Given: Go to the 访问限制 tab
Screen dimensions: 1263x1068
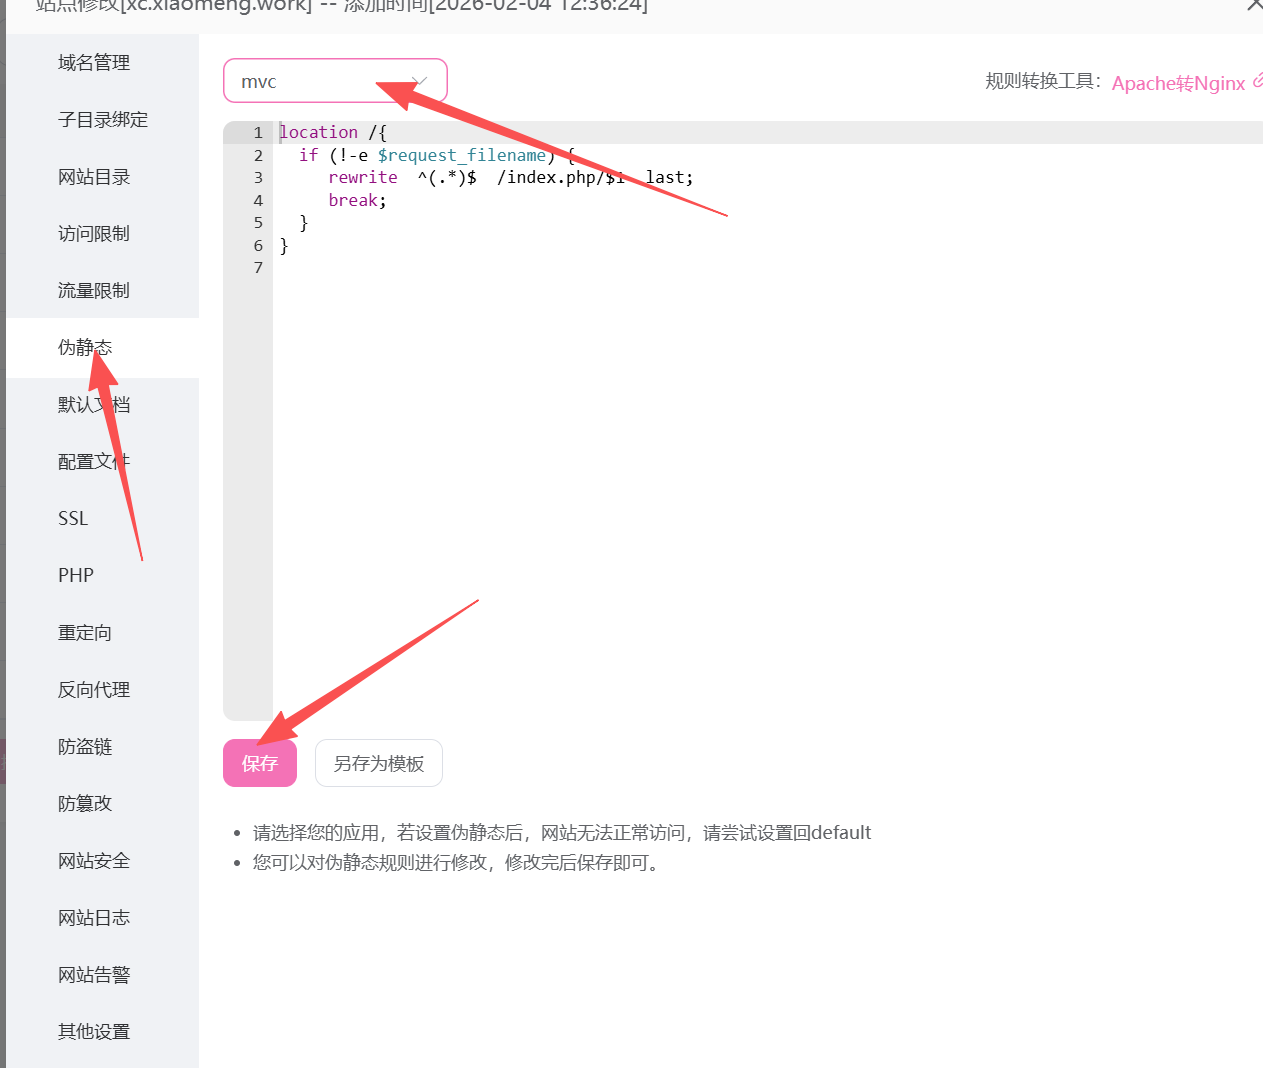Looking at the screenshot, I should pos(94,234).
